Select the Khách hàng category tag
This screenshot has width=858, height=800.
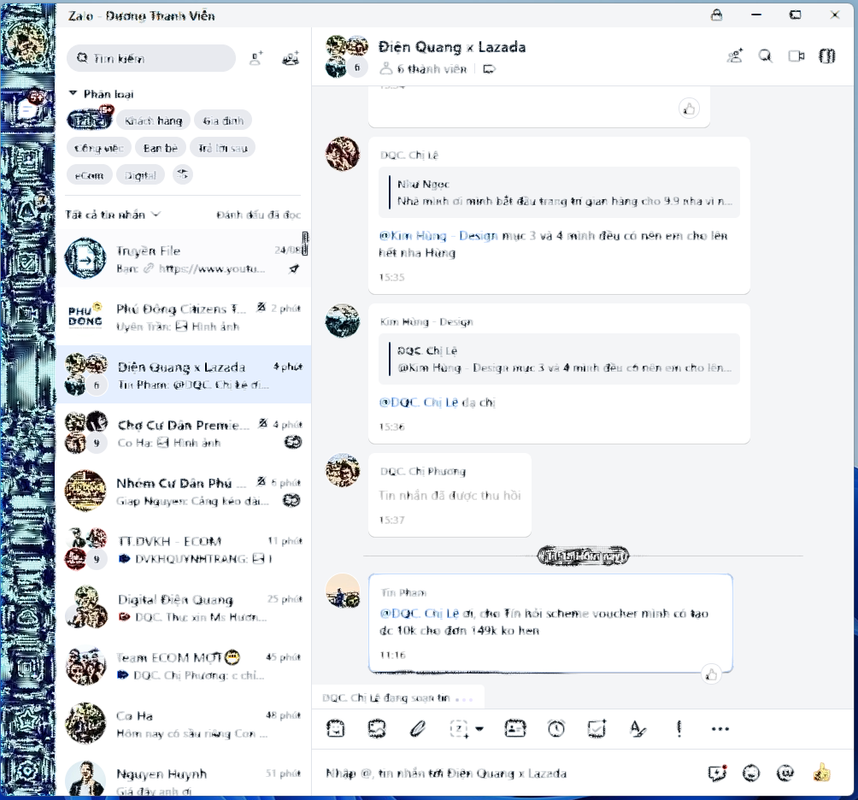(x=153, y=120)
